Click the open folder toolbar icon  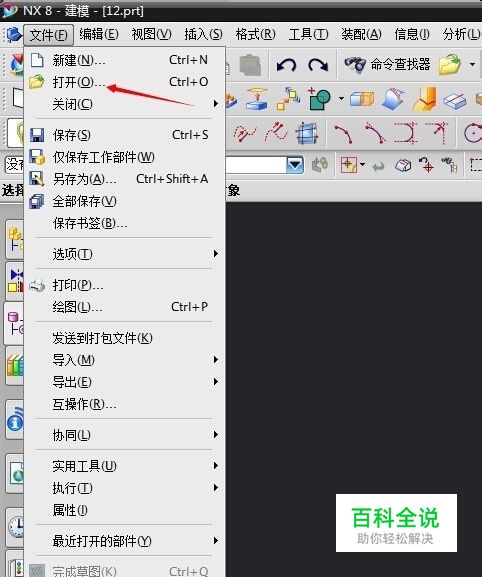450,65
